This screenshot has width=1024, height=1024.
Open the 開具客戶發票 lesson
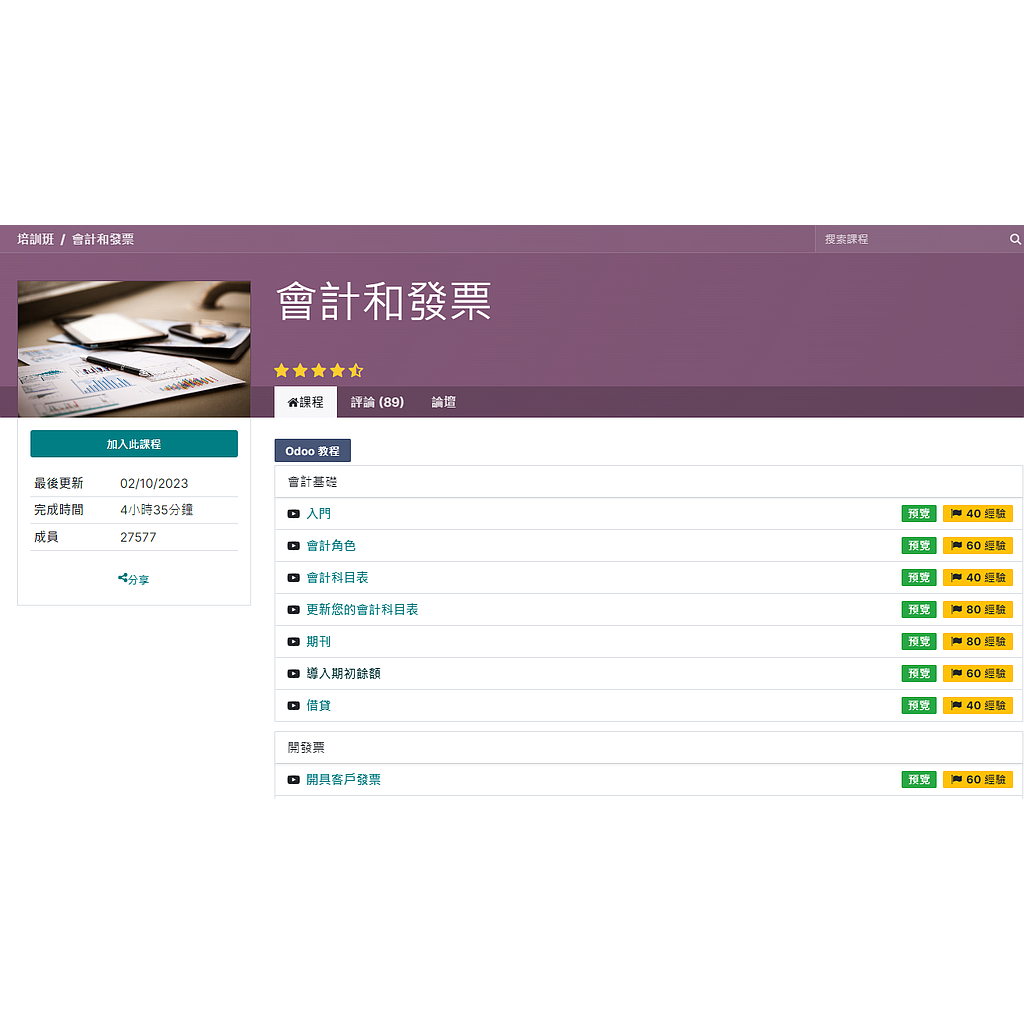(344, 780)
